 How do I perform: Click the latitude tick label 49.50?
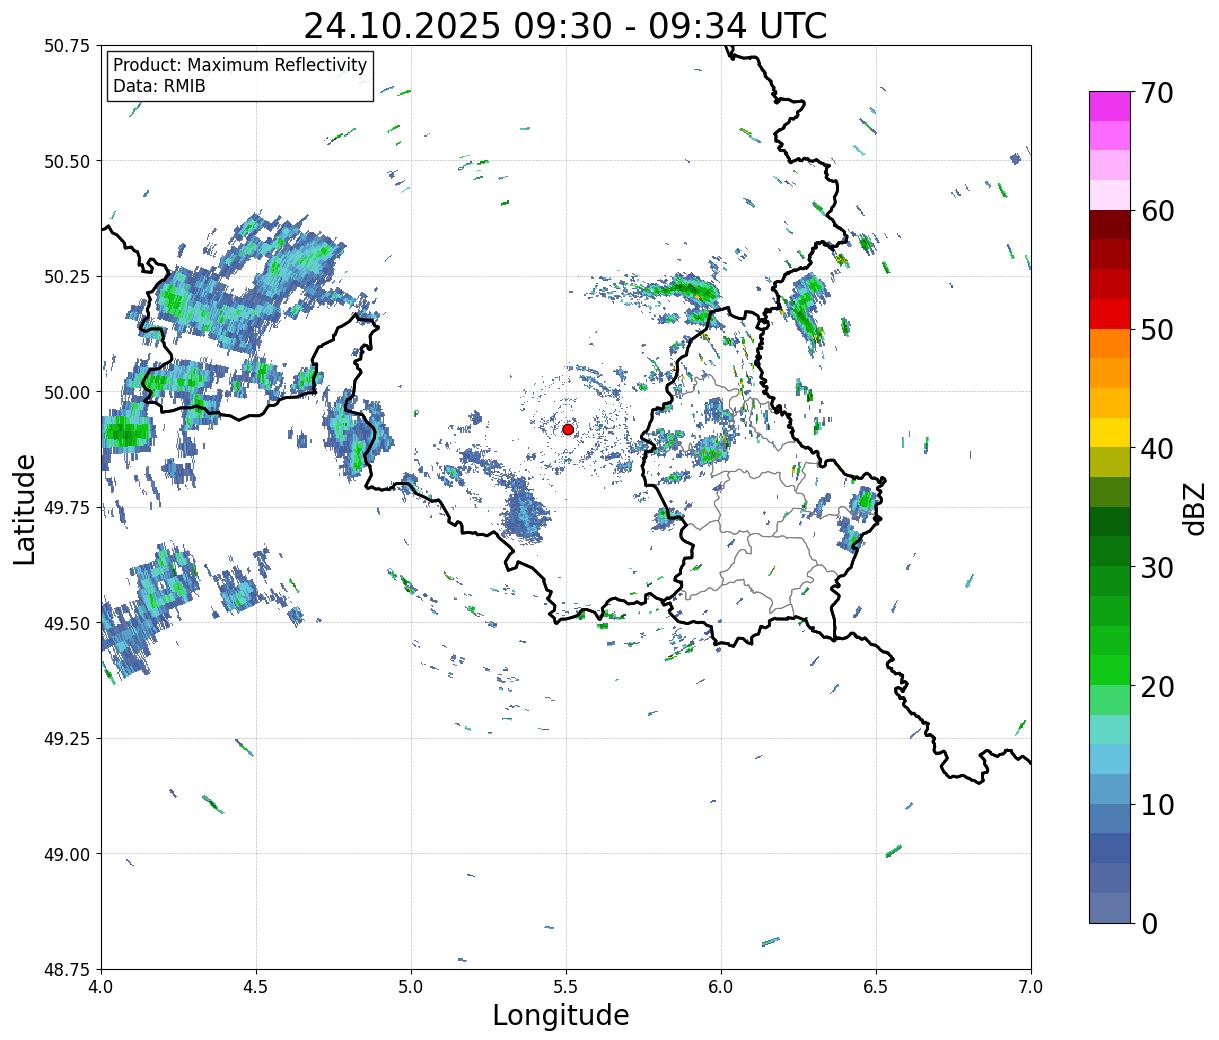[x=67, y=623]
